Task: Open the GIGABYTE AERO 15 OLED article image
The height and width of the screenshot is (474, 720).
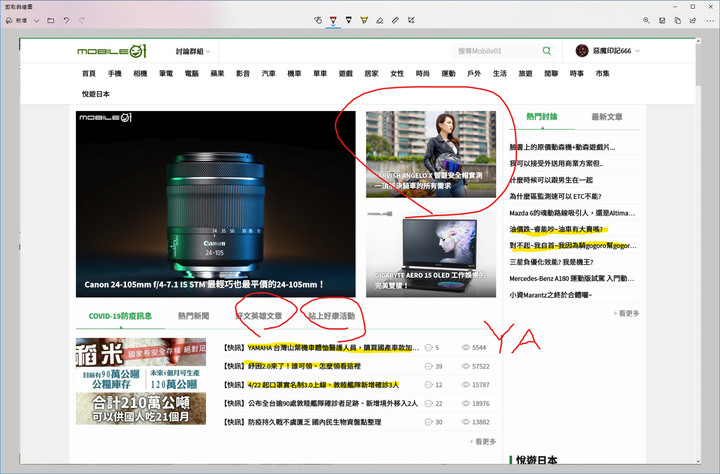Action: point(431,254)
